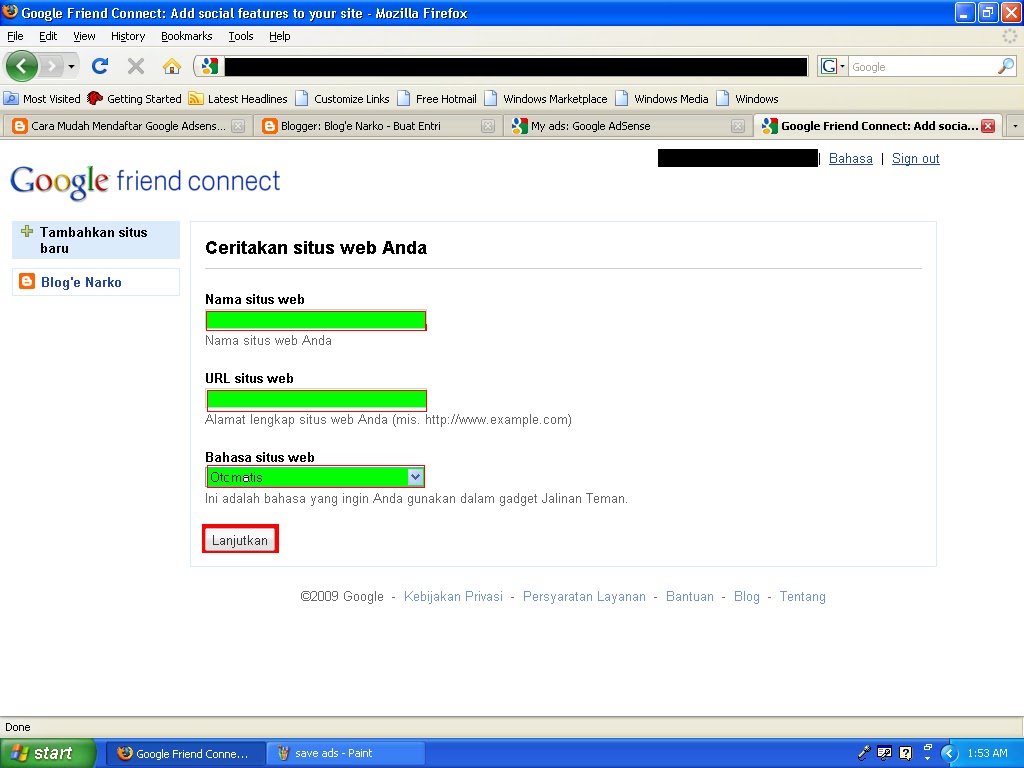Click the Google search box

(923, 67)
